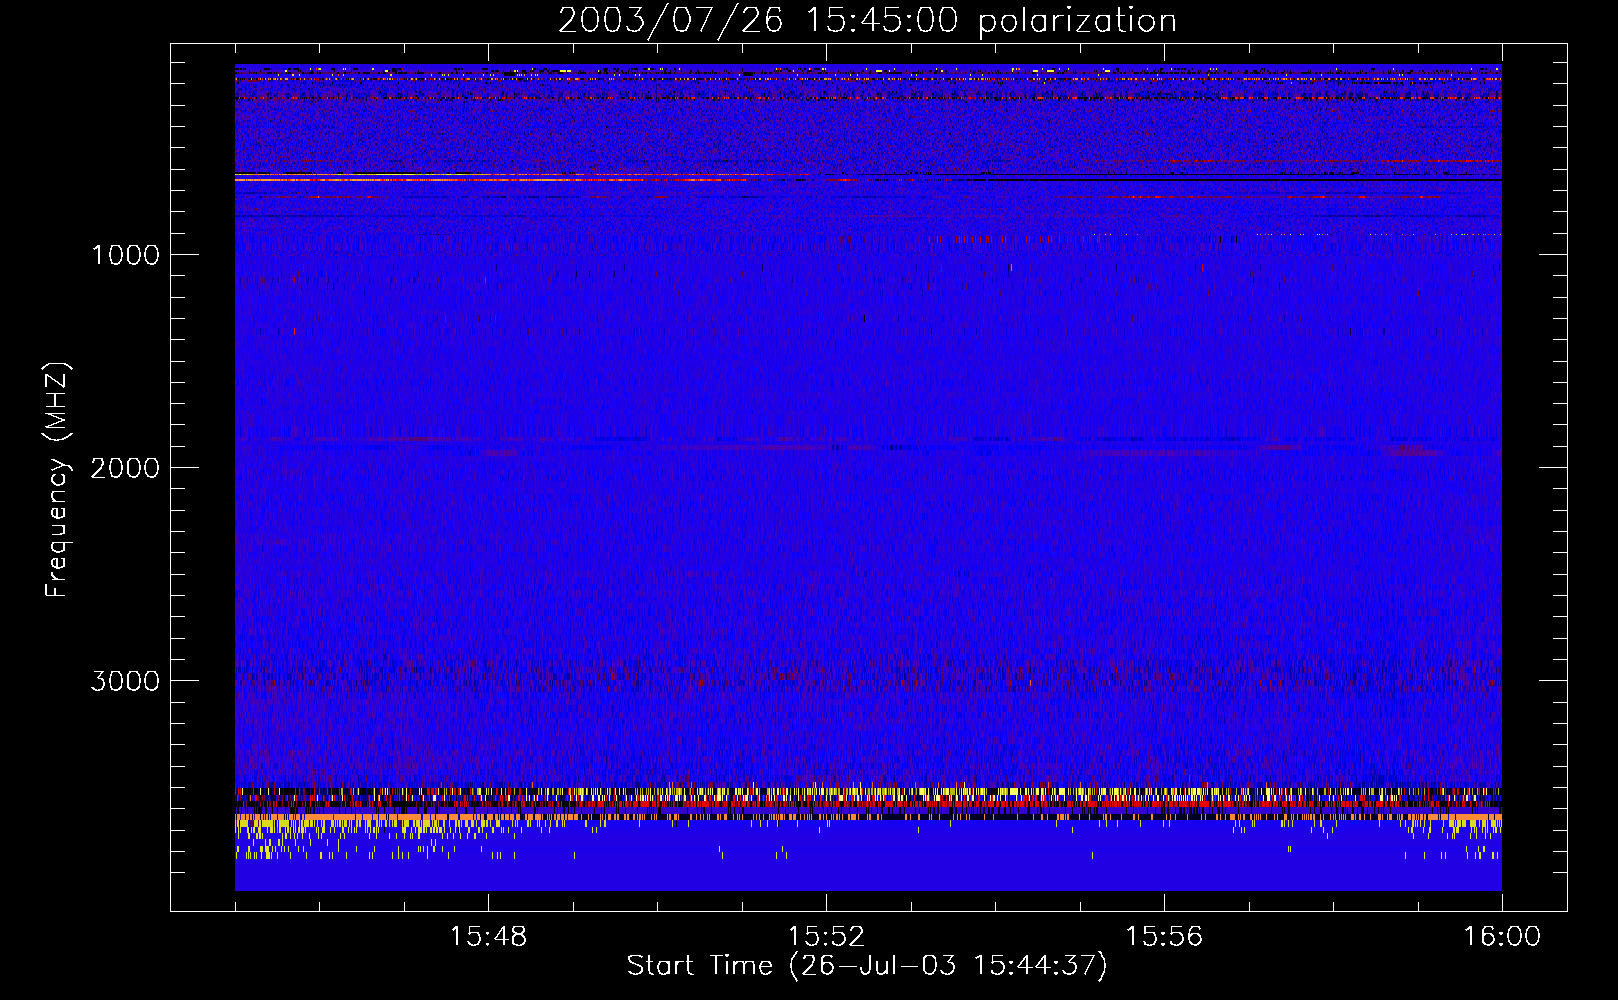Select the 'Frequency (MHZ)' axis label

tap(57, 480)
